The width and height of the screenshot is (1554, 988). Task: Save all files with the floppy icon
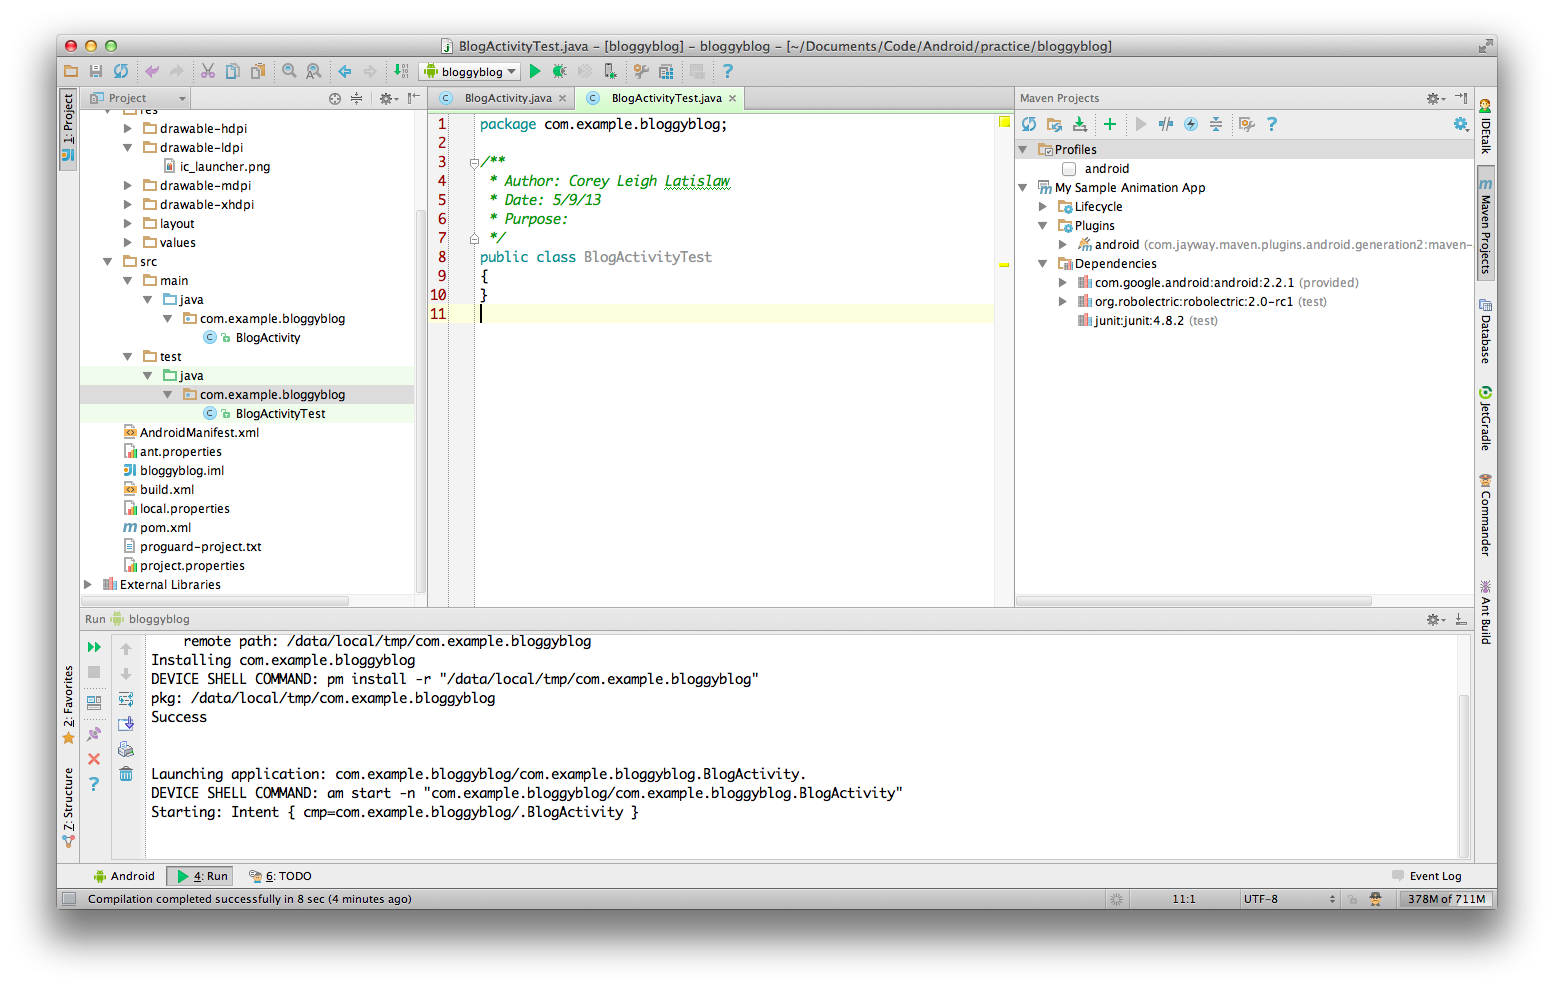[96, 71]
